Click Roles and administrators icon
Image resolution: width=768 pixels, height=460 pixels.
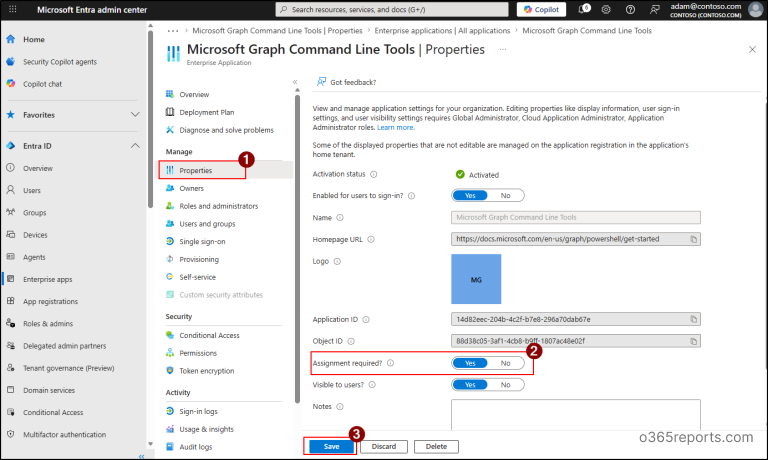[x=170, y=206]
